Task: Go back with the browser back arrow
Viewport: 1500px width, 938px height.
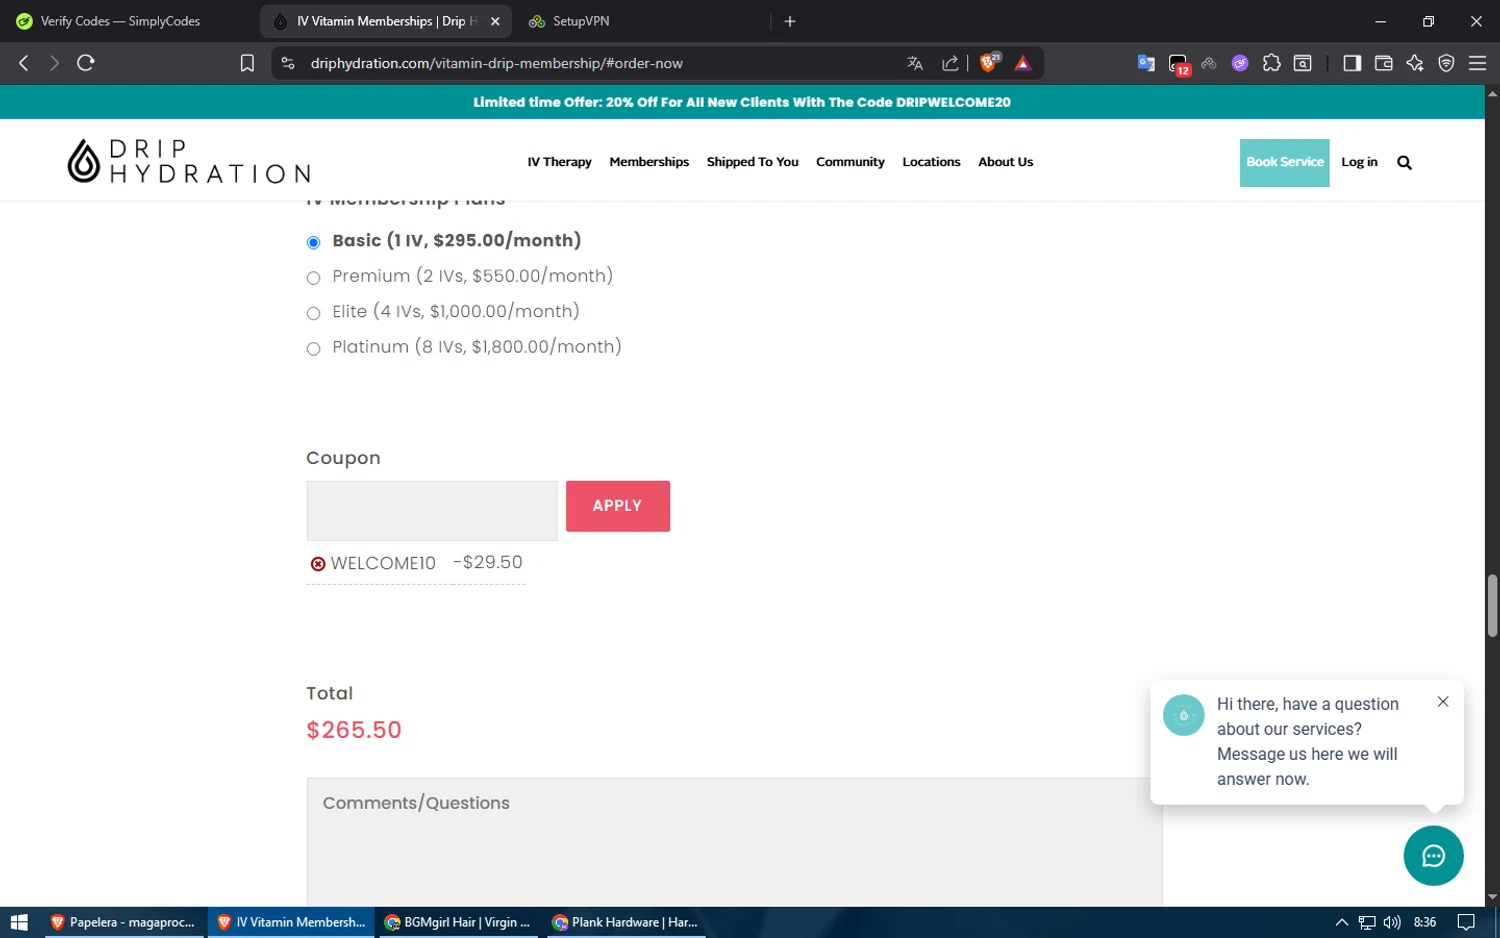Action: [24, 63]
